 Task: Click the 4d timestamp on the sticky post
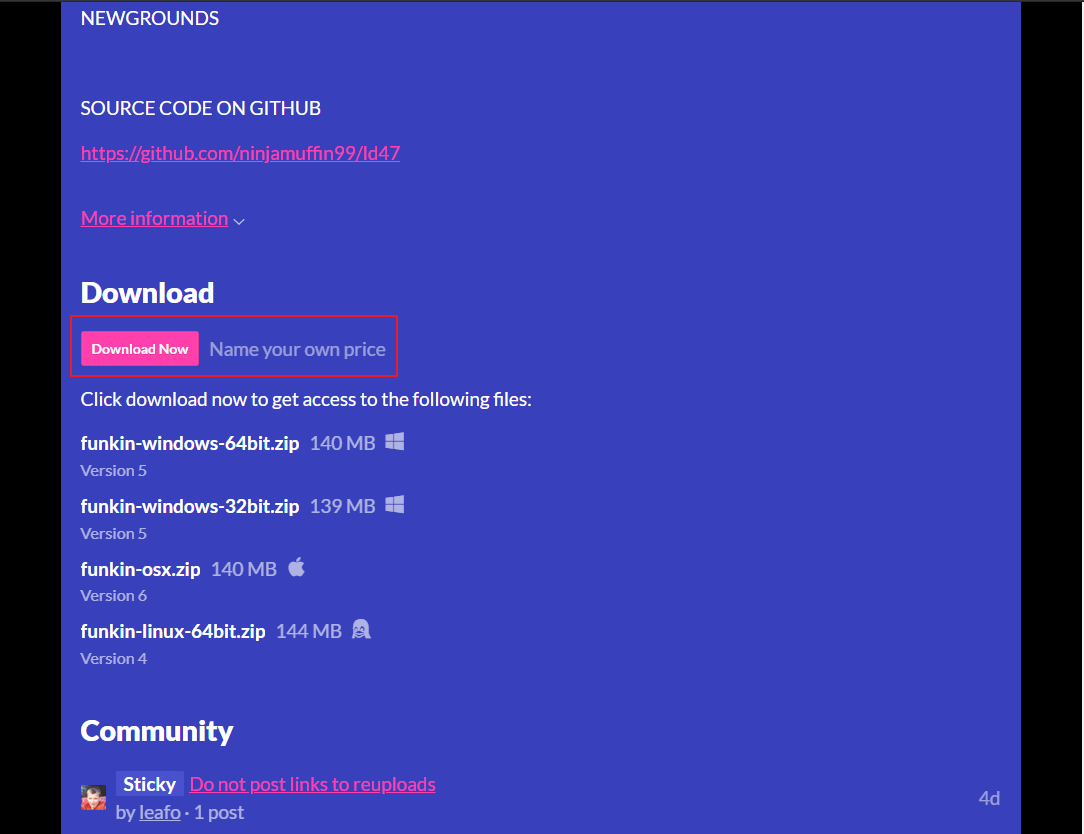point(989,798)
